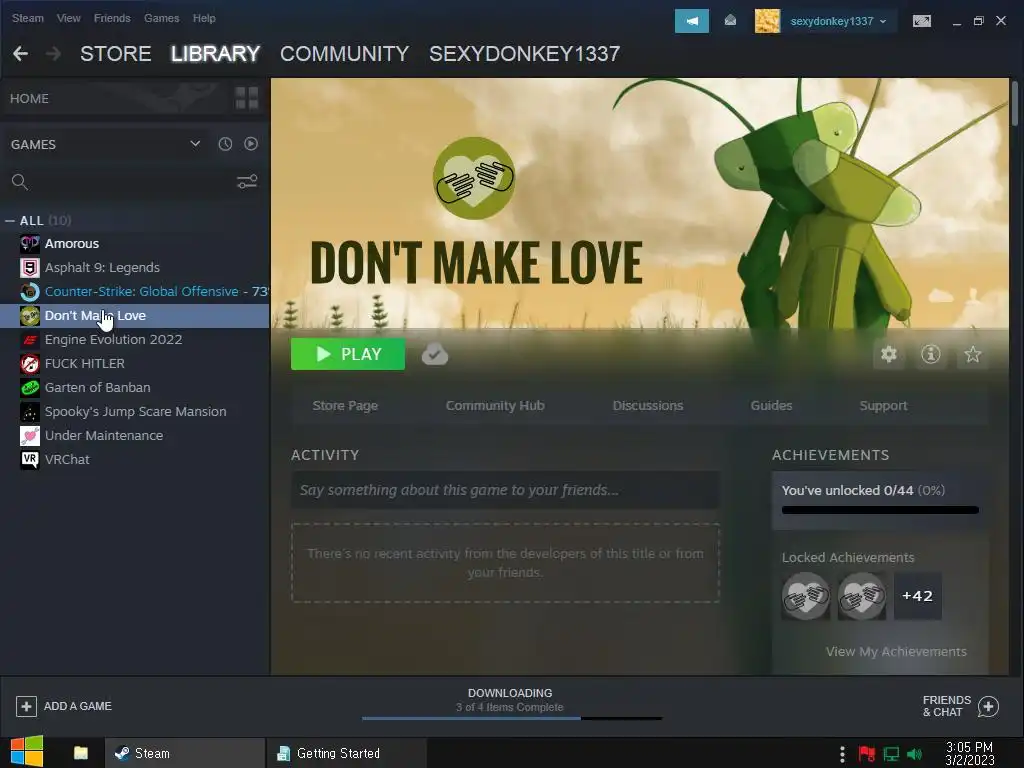Open the Discussions tab

648,406
